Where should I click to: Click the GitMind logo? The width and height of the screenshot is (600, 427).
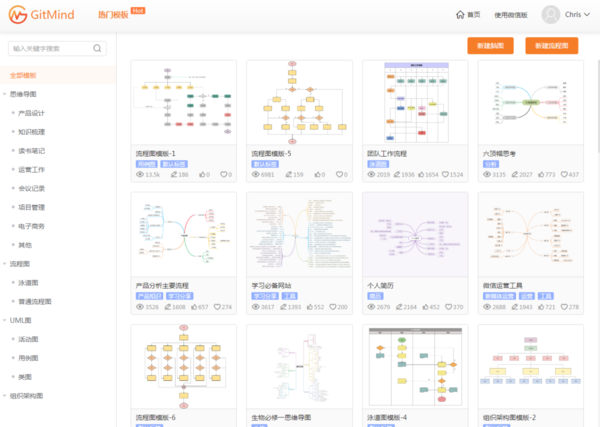[41, 15]
